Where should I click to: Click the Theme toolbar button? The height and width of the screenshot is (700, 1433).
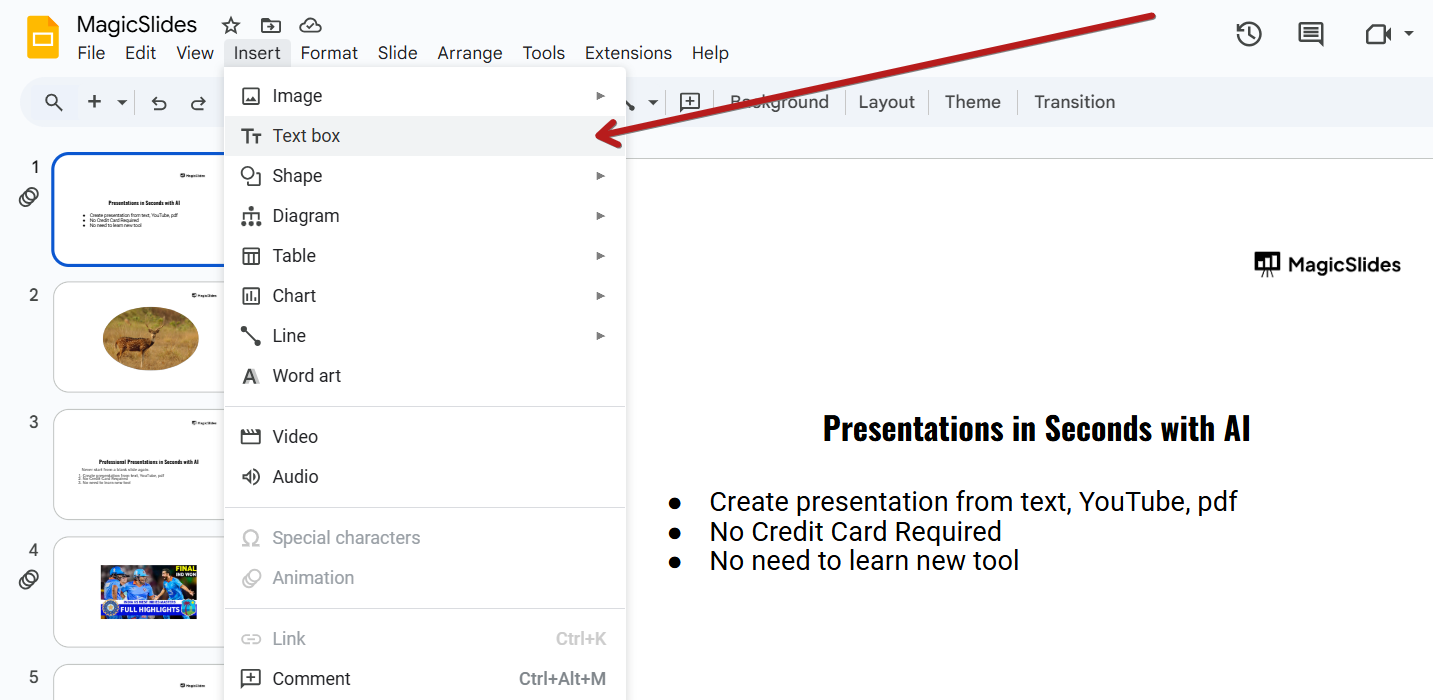coord(973,102)
